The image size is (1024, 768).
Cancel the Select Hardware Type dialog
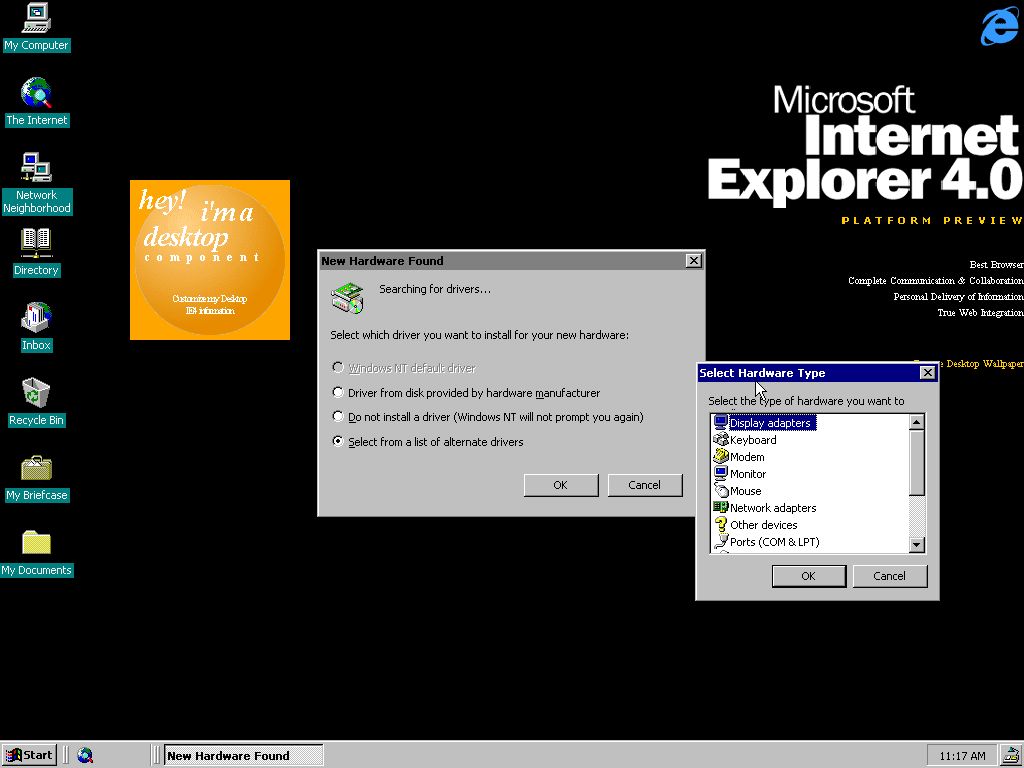(x=889, y=576)
